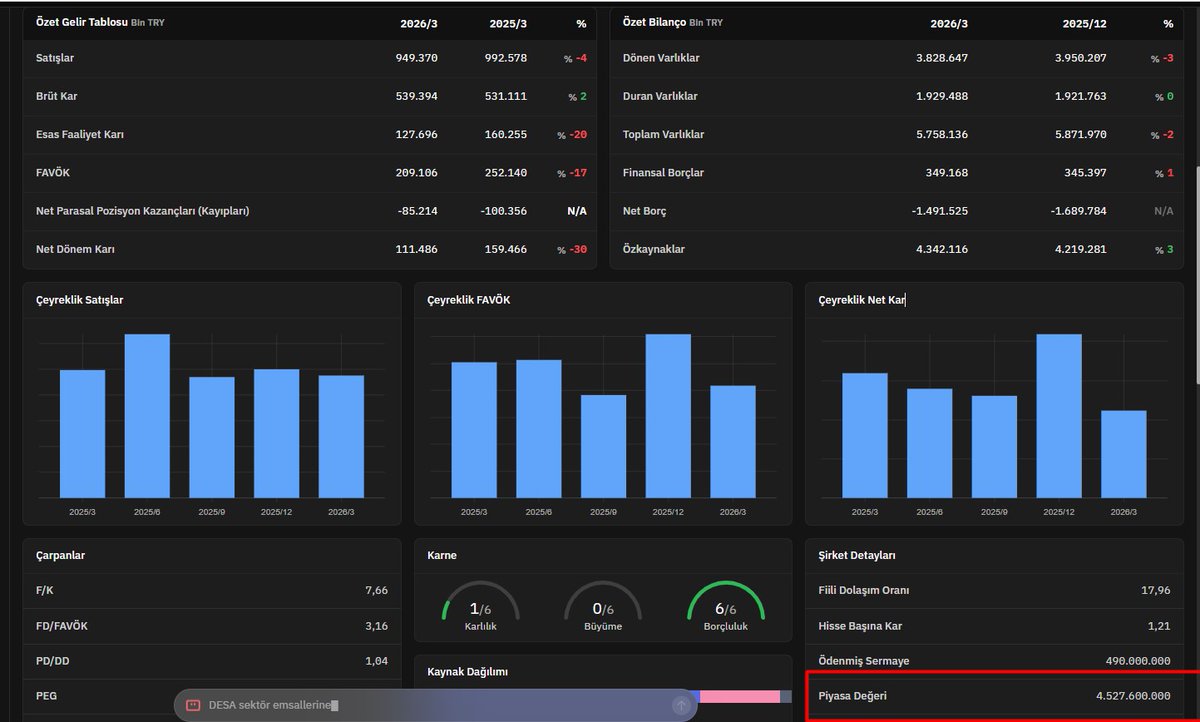This screenshot has height=722, width=1200.
Task: Submit the prompt with the arrow send button
Action: (x=681, y=705)
